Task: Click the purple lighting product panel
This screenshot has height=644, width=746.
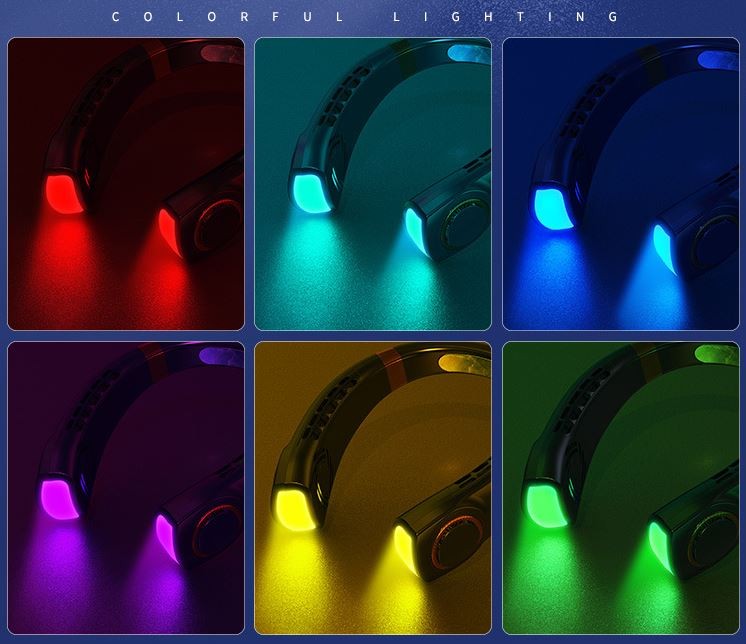Action: [126, 488]
